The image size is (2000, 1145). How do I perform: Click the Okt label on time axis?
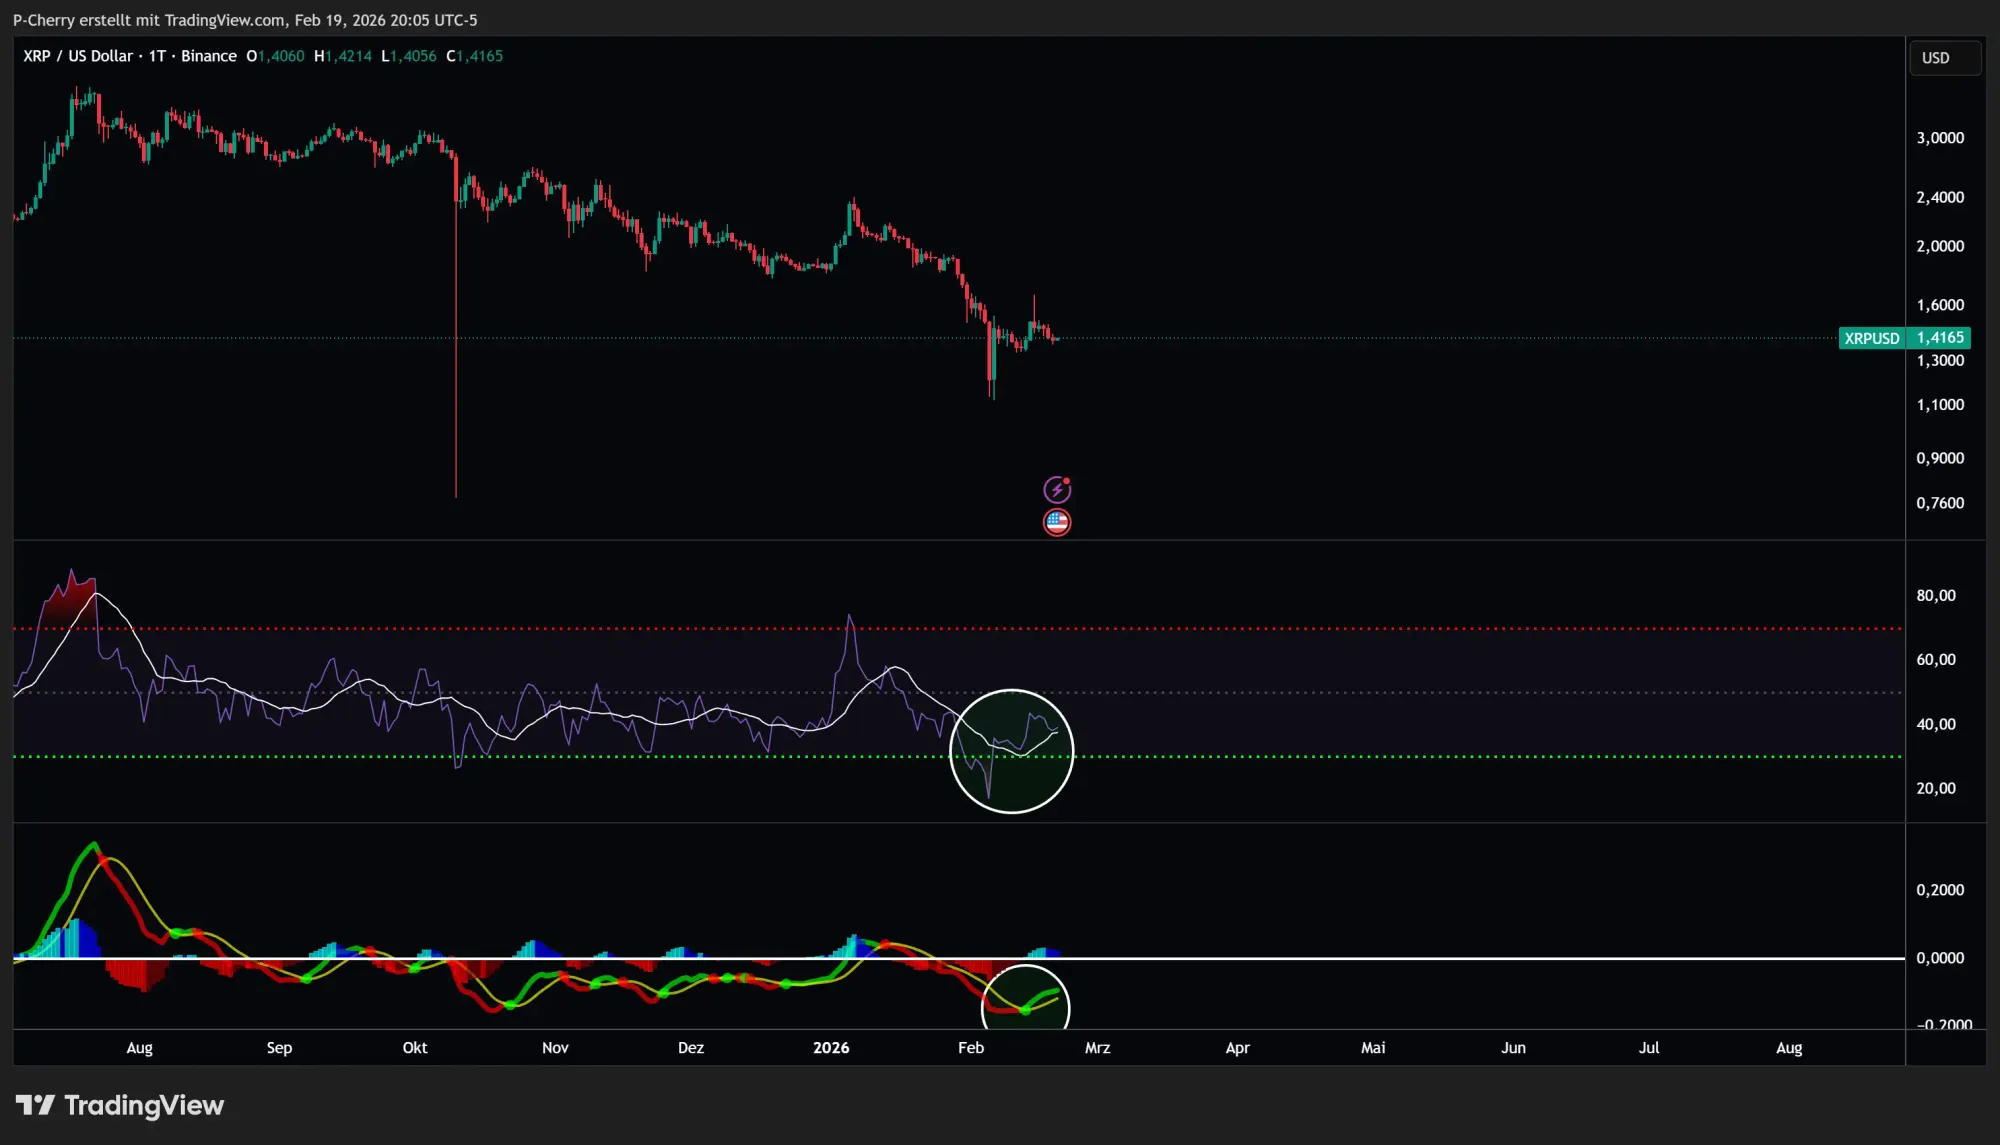pyautogui.click(x=415, y=1048)
